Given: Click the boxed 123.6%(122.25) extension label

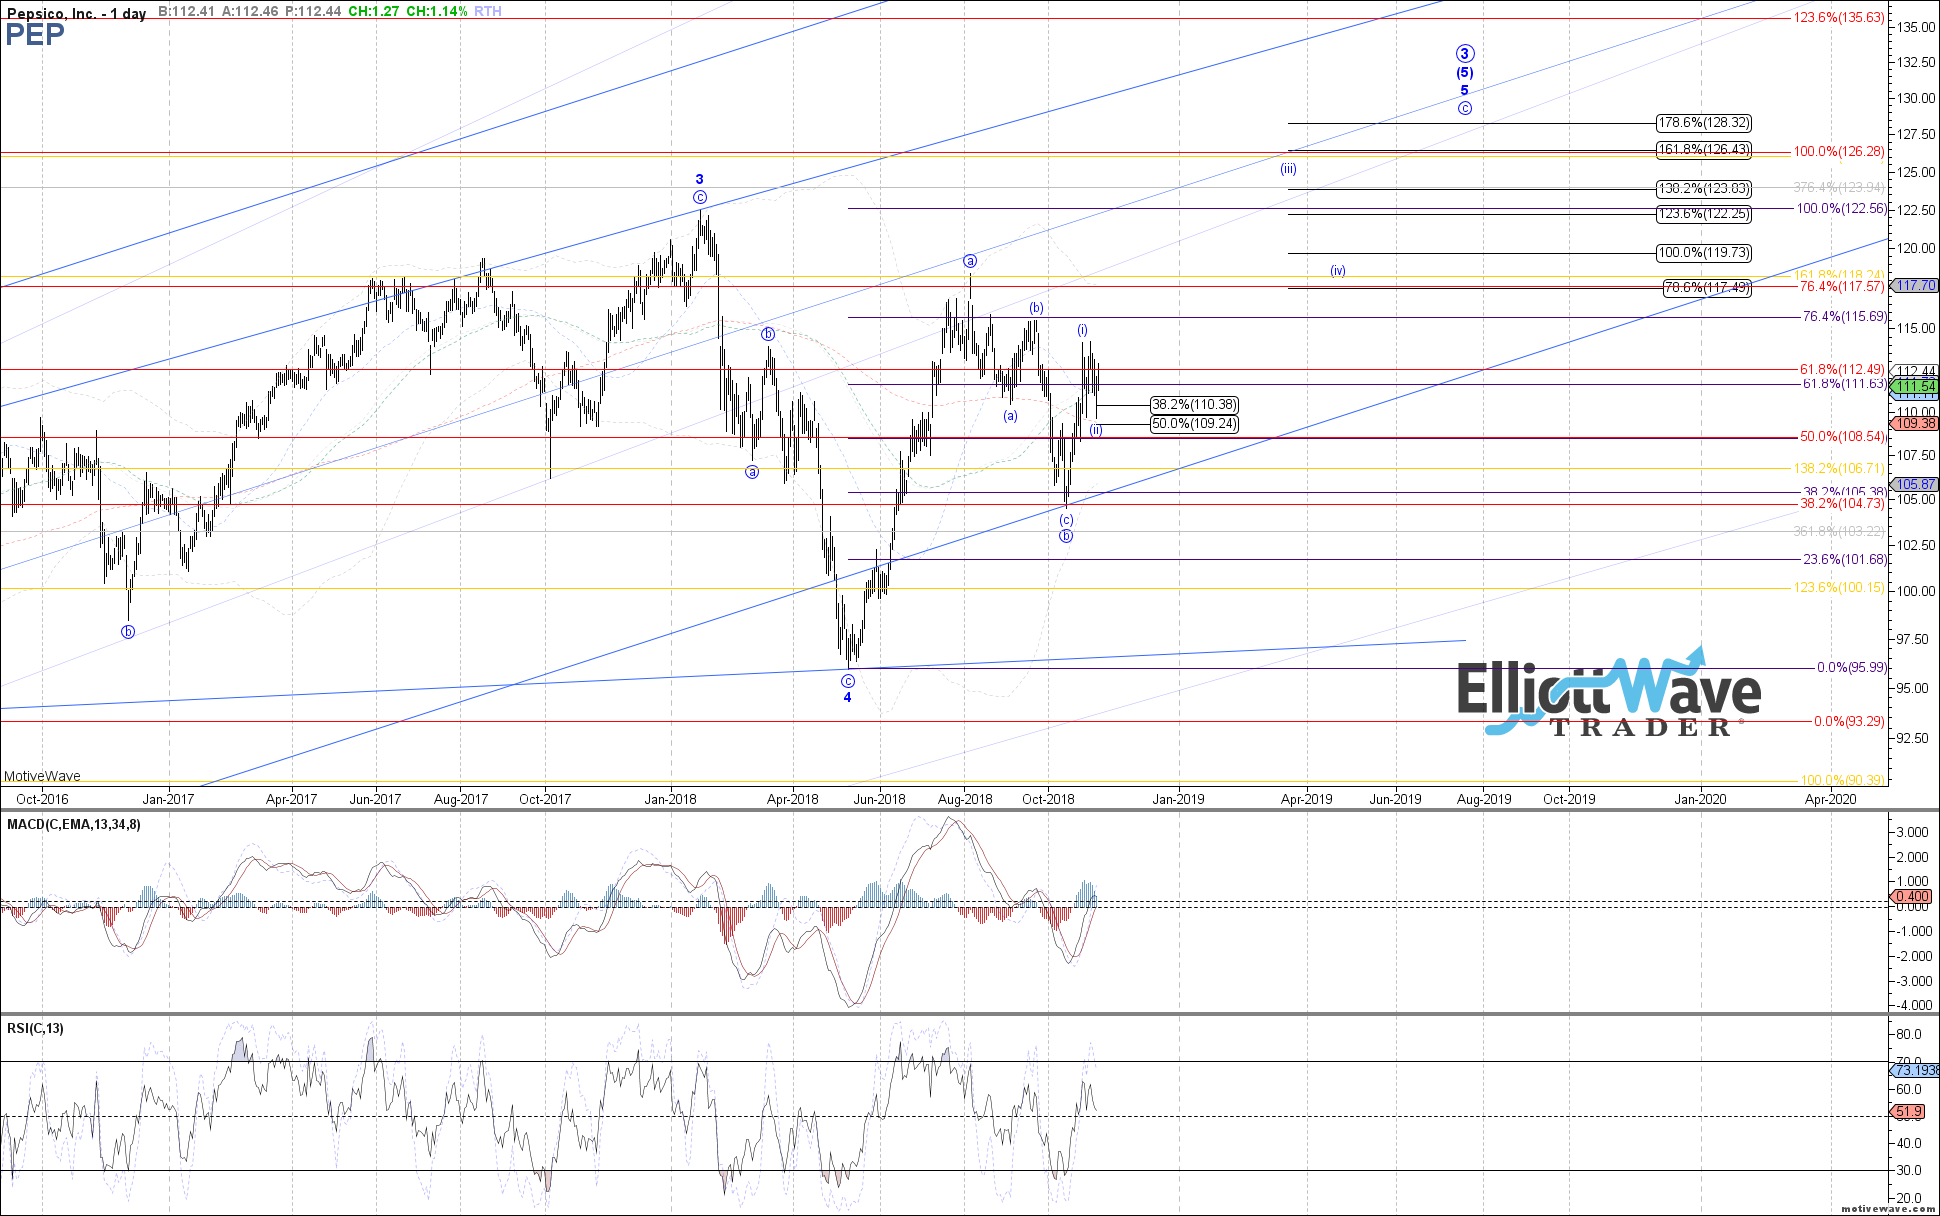Looking at the screenshot, I should [1704, 214].
